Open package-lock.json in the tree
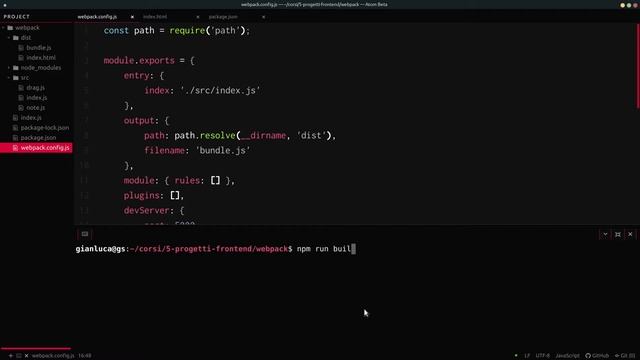The image size is (640, 360). coord(45,128)
